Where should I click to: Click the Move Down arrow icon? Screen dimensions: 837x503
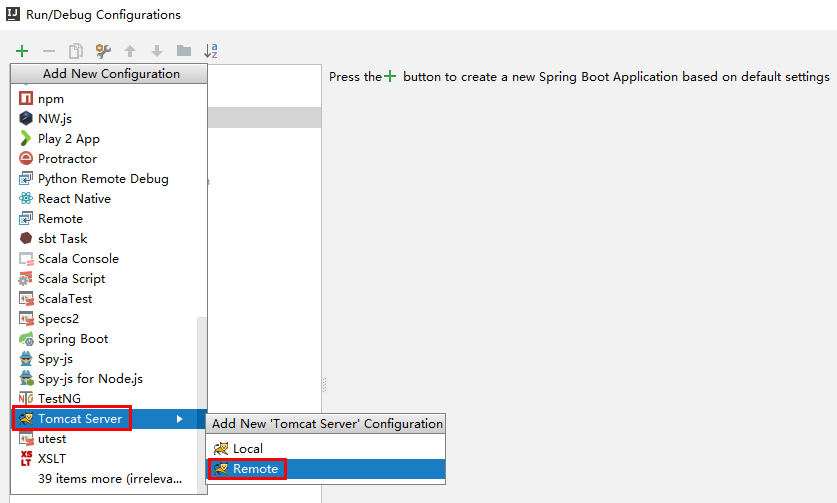[156, 51]
